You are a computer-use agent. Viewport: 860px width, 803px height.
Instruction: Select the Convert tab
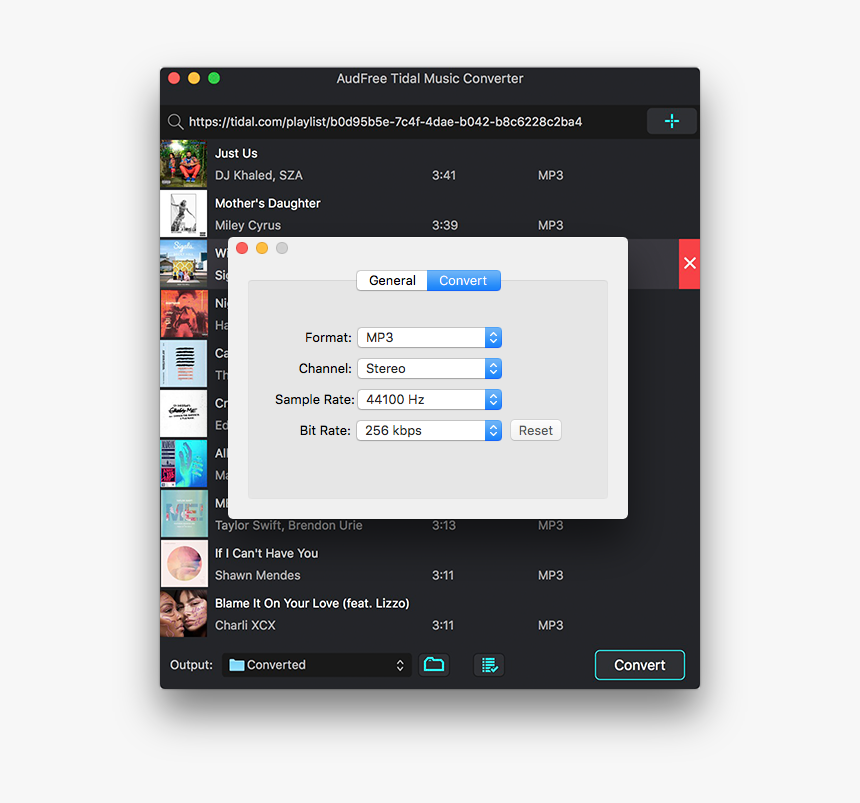pos(463,280)
